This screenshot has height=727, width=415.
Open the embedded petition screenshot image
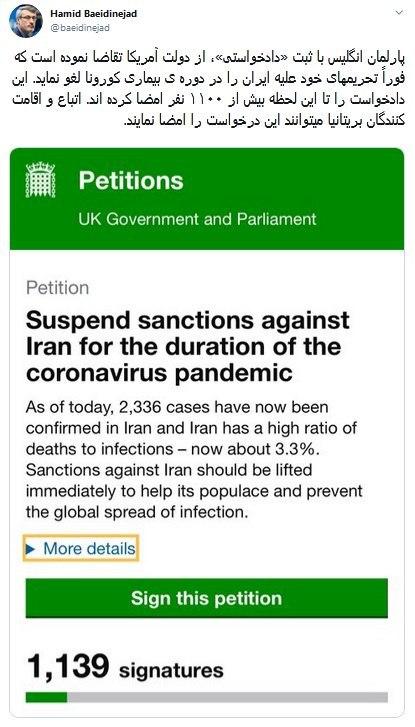(207, 433)
